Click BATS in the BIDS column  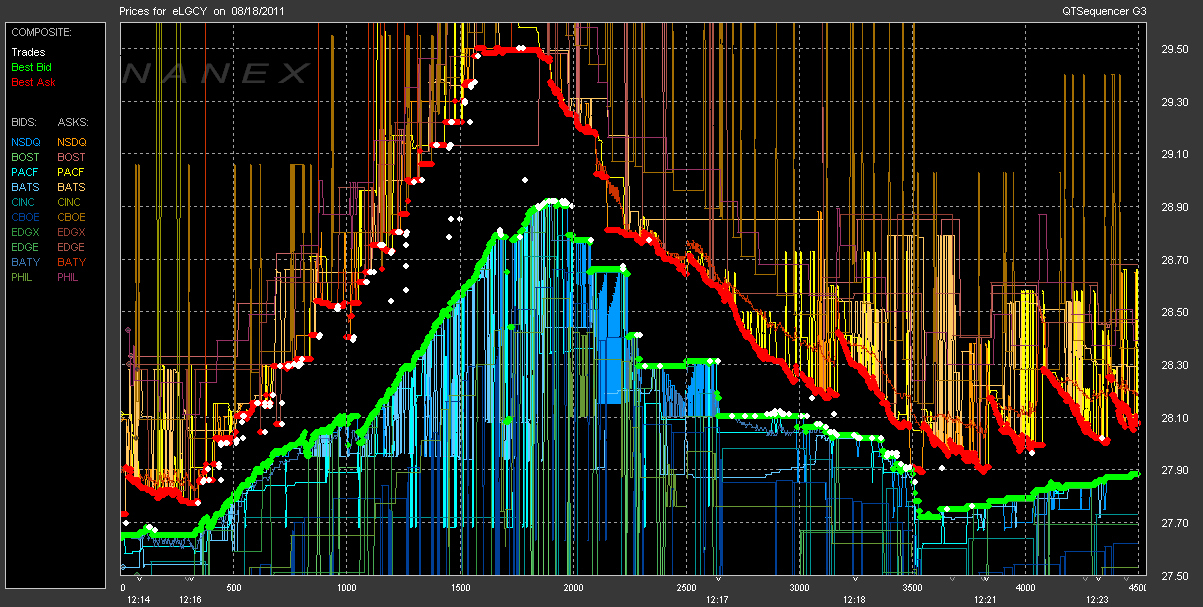25,187
